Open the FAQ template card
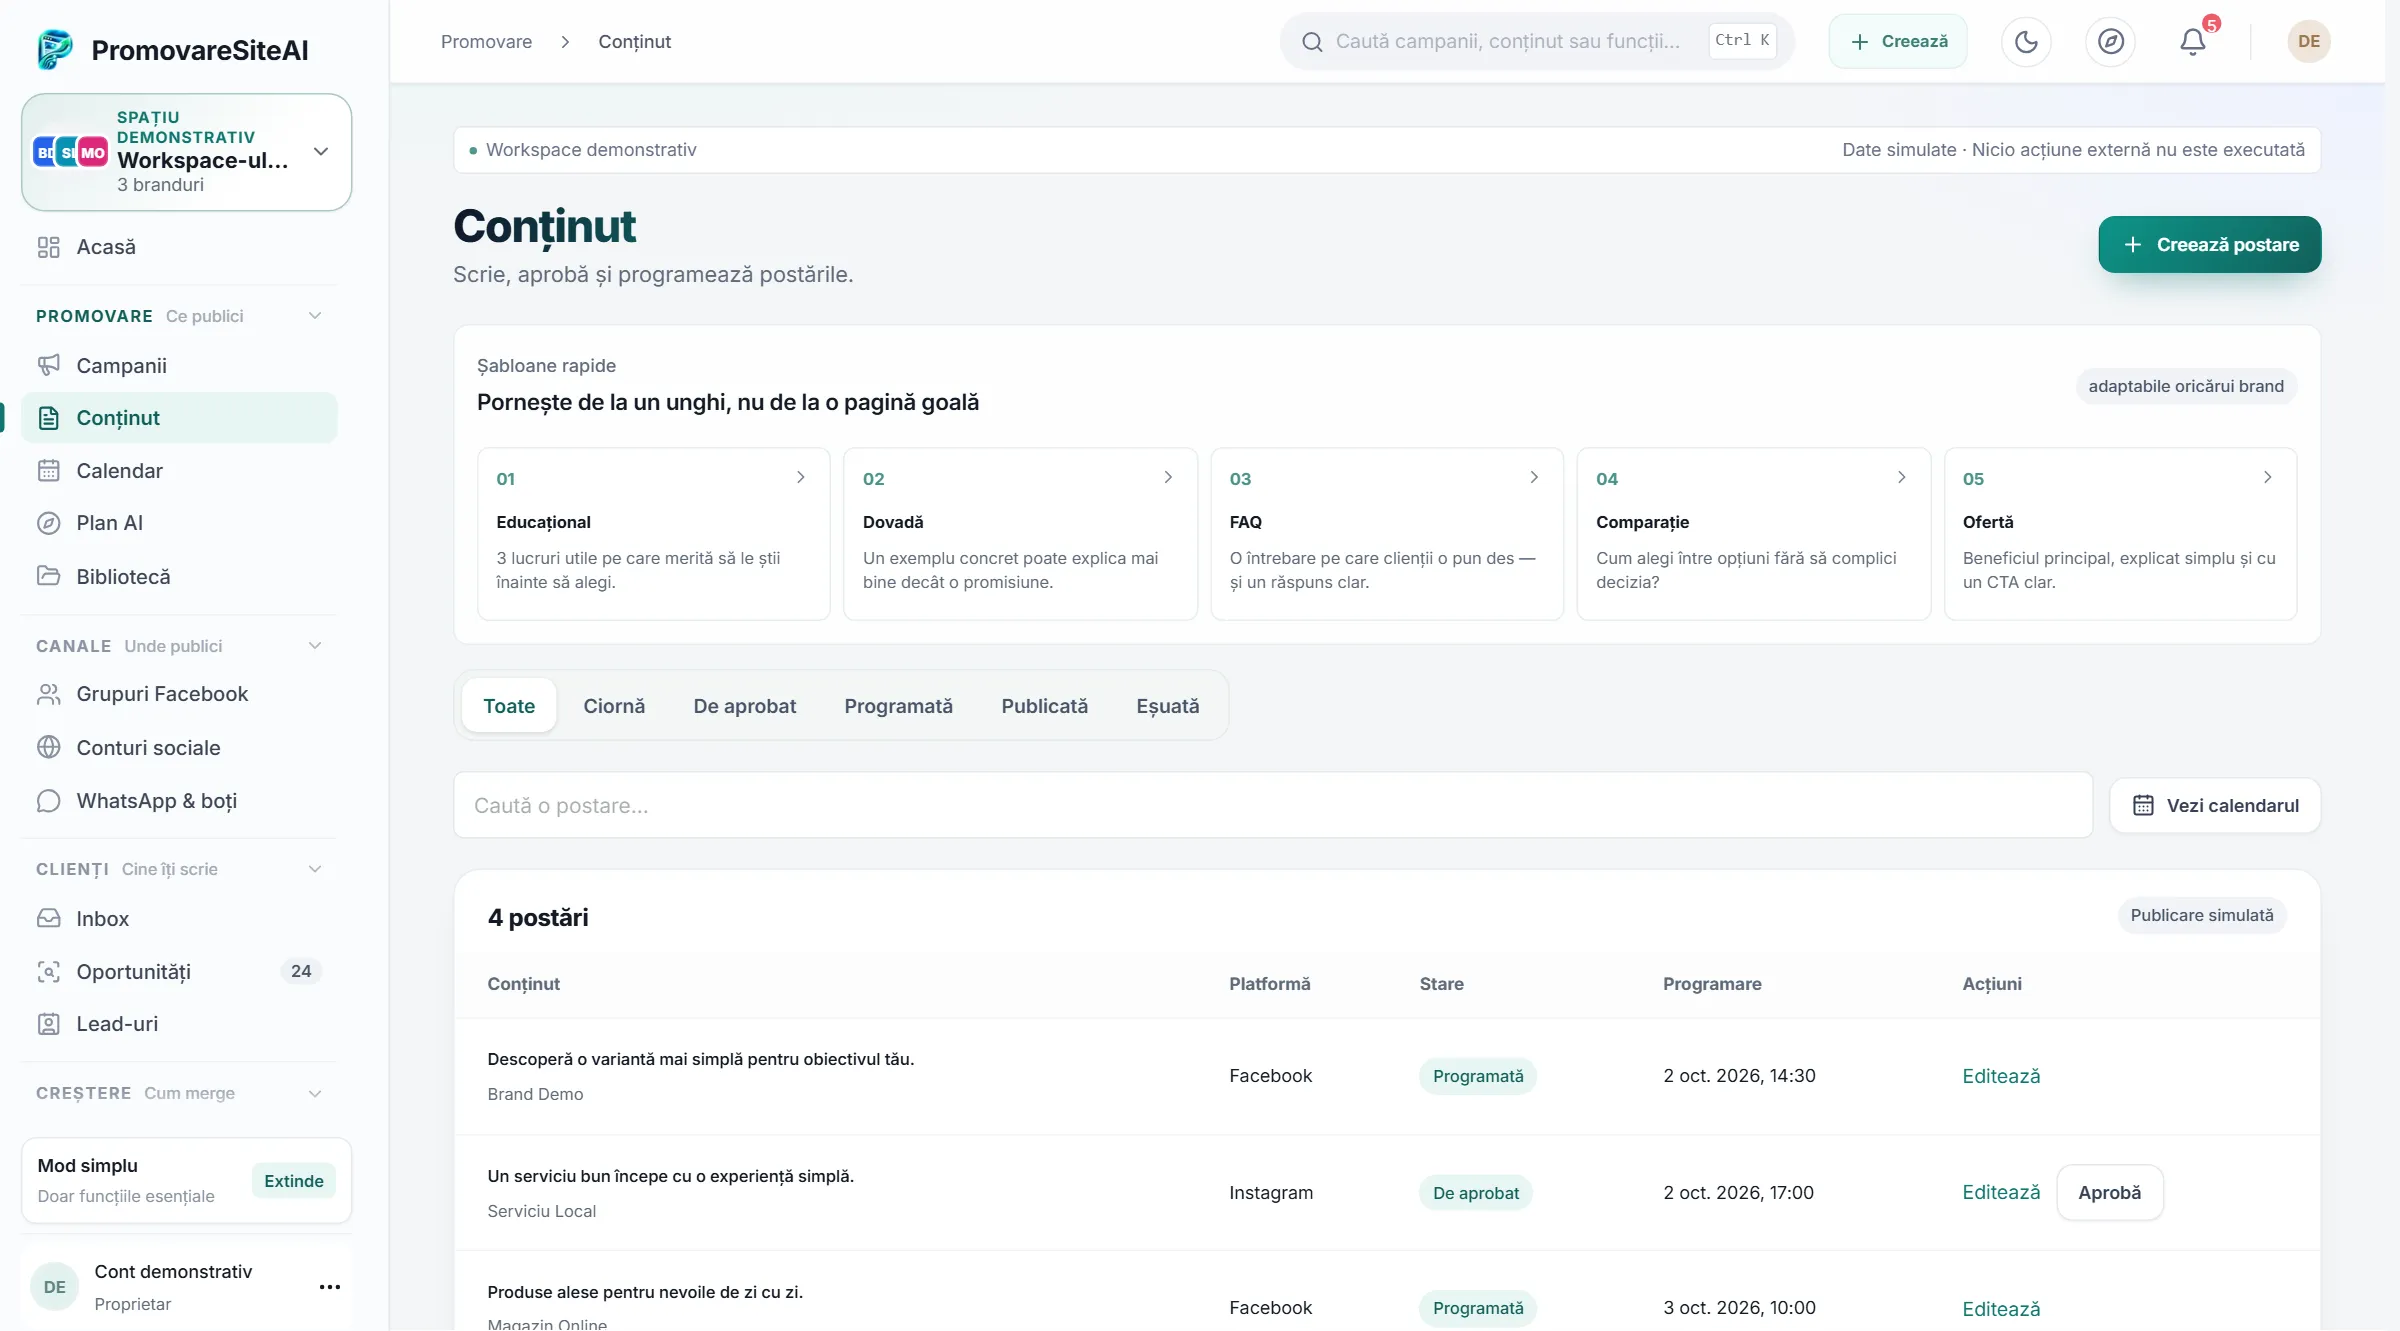 click(x=1387, y=534)
